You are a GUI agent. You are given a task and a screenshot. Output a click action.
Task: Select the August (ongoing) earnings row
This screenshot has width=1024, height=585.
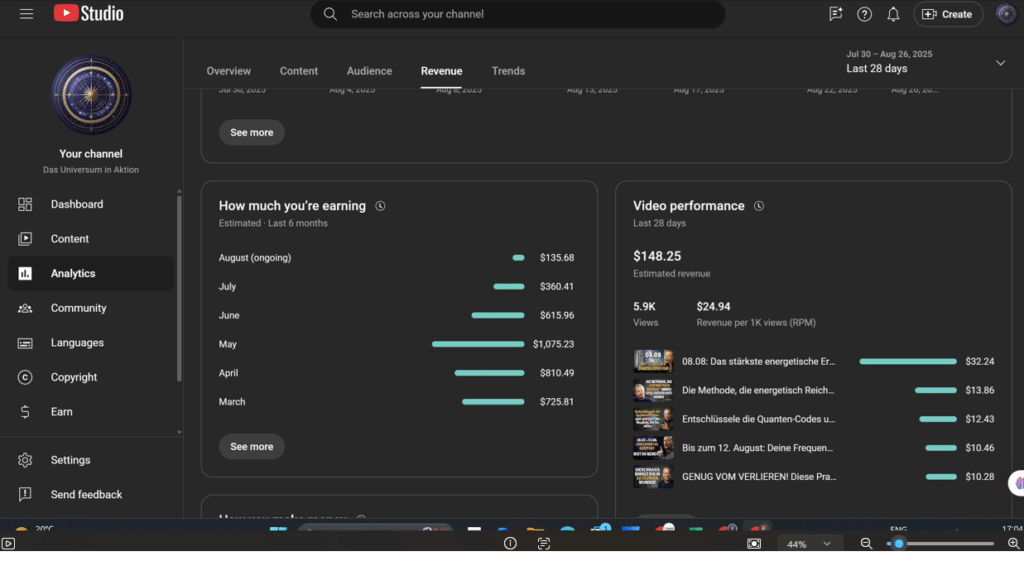[x=396, y=258]
